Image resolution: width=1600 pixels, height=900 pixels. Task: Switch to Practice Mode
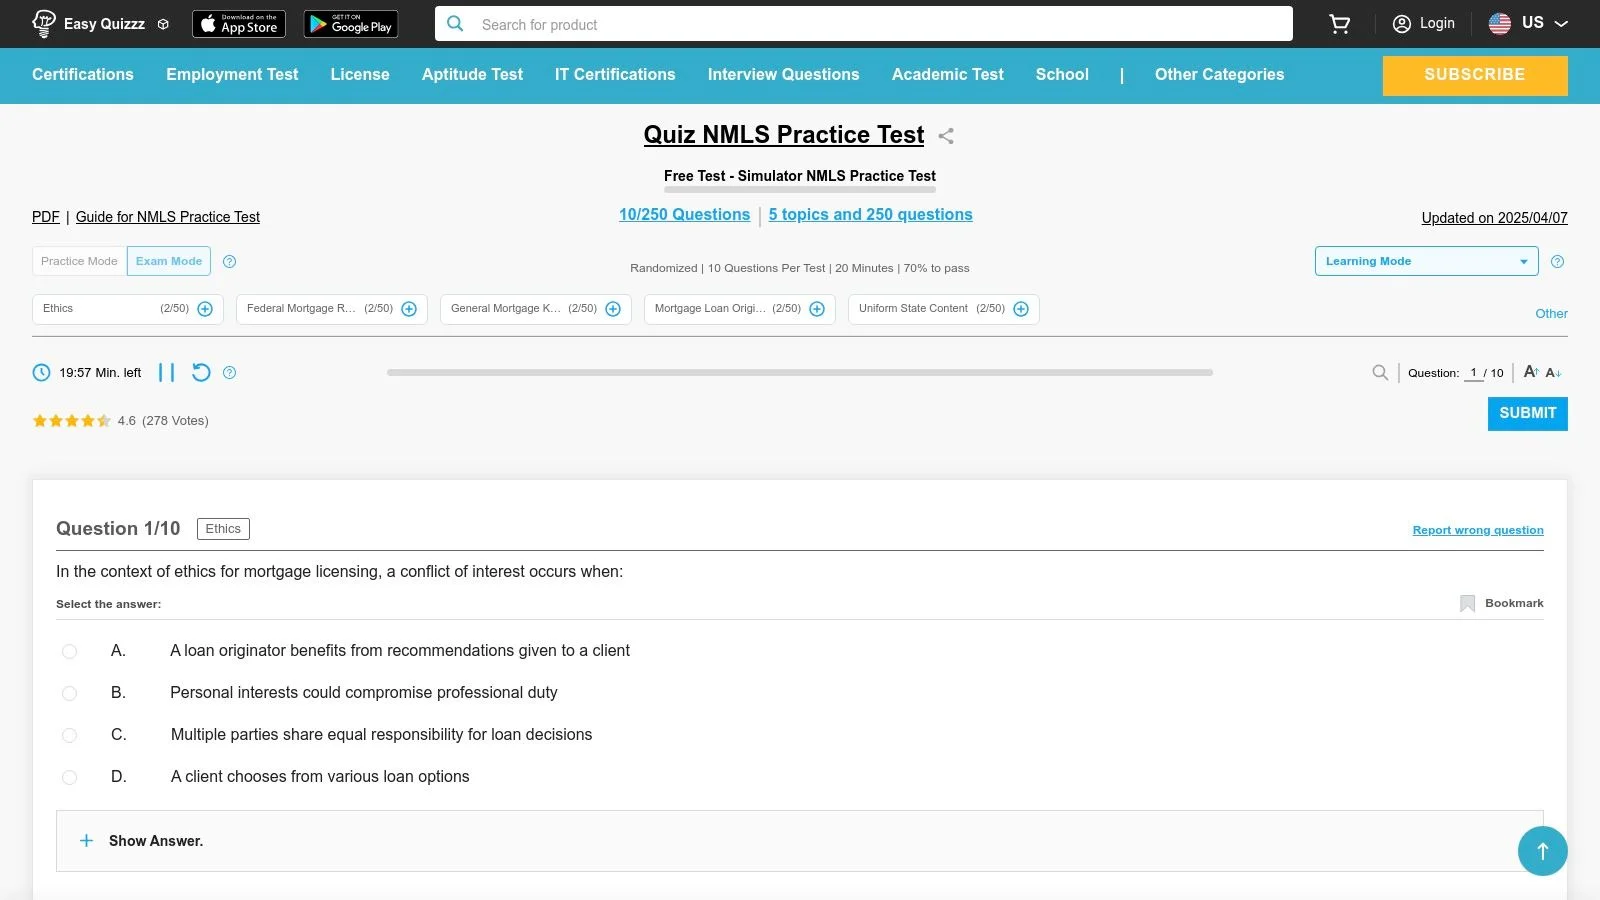(79, 261)
